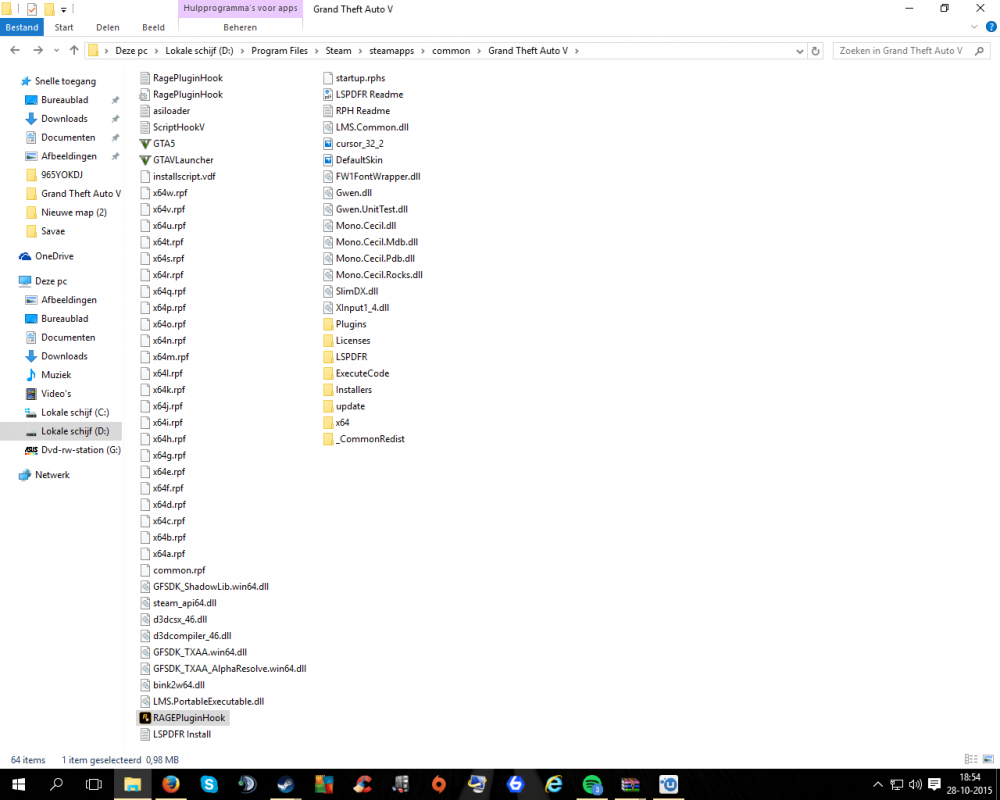
Task: Expand chevron after Program Files breadcrumb
Action: (x=317, y=51)
